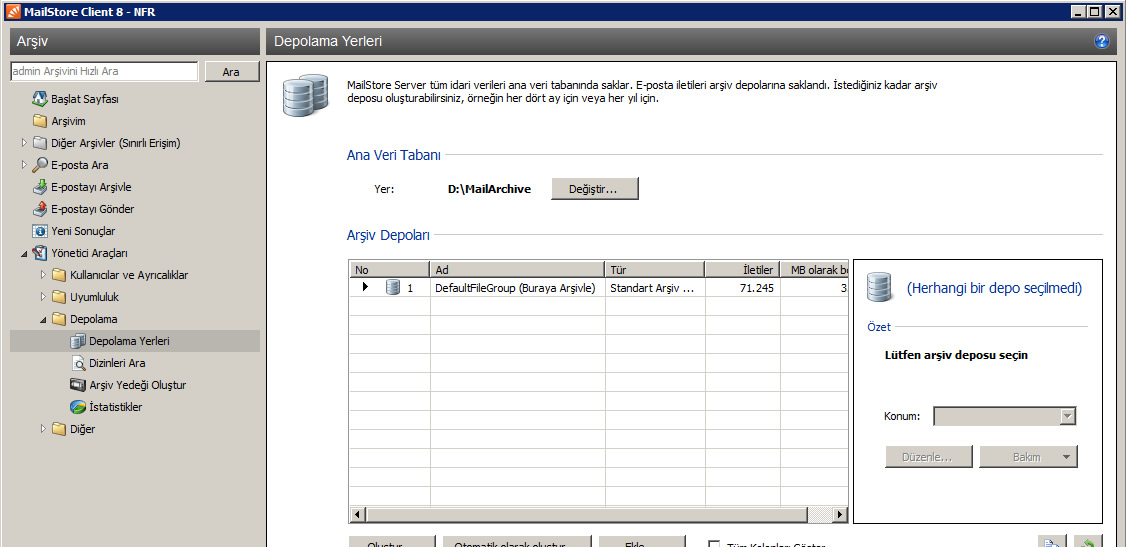The width and height of the screenshot is (1126, 547).
Task: Click the Ara search button
Action: pyautogui.click(x=231, y=72)
